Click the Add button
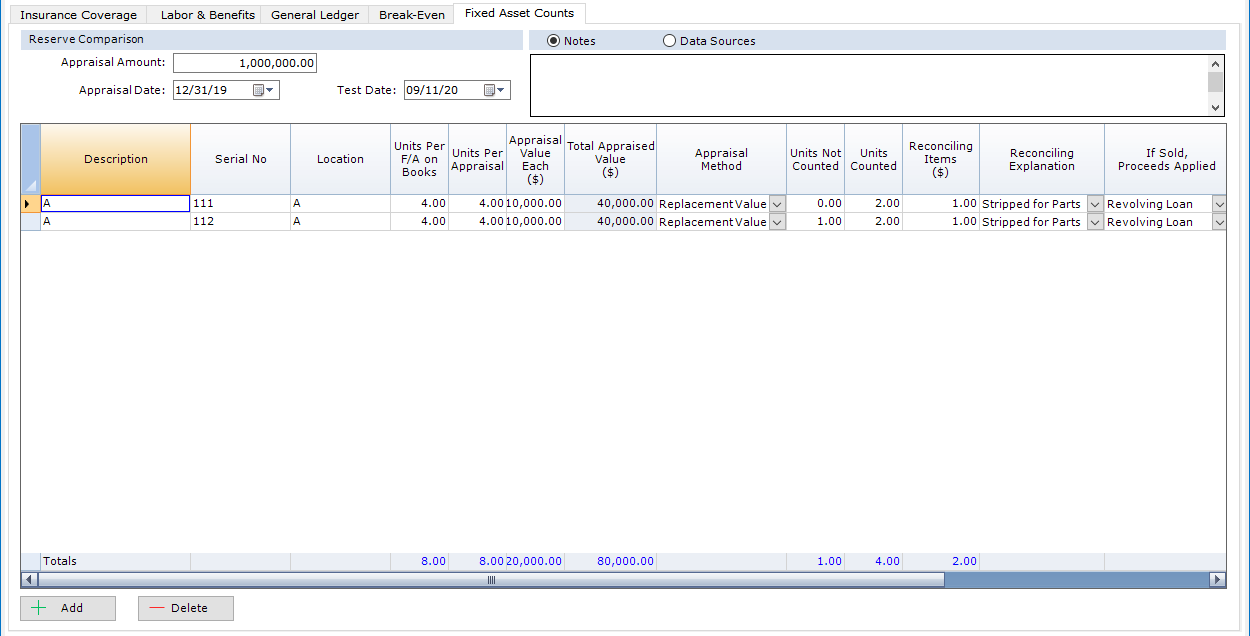 point(68,608)
